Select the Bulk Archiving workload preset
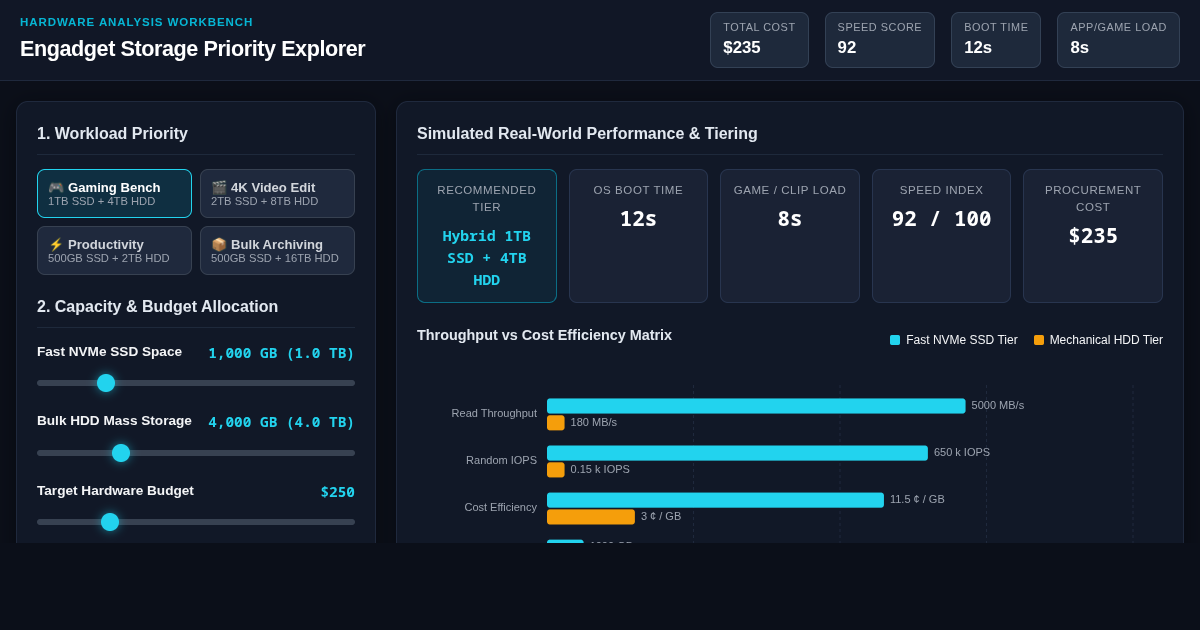The width and height of the screenshot is (1200, 630). coord(277,250)
